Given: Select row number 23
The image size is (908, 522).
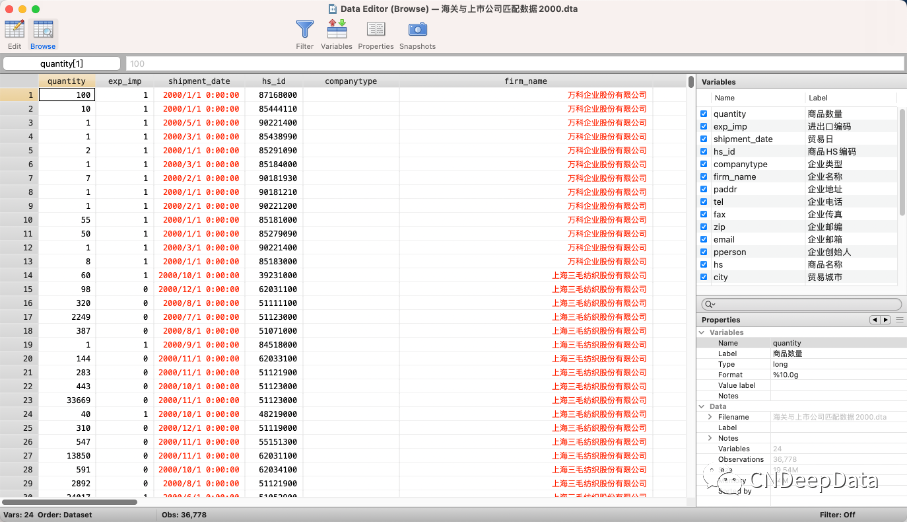Looking at the screenshot, I should tap(19, 400).
